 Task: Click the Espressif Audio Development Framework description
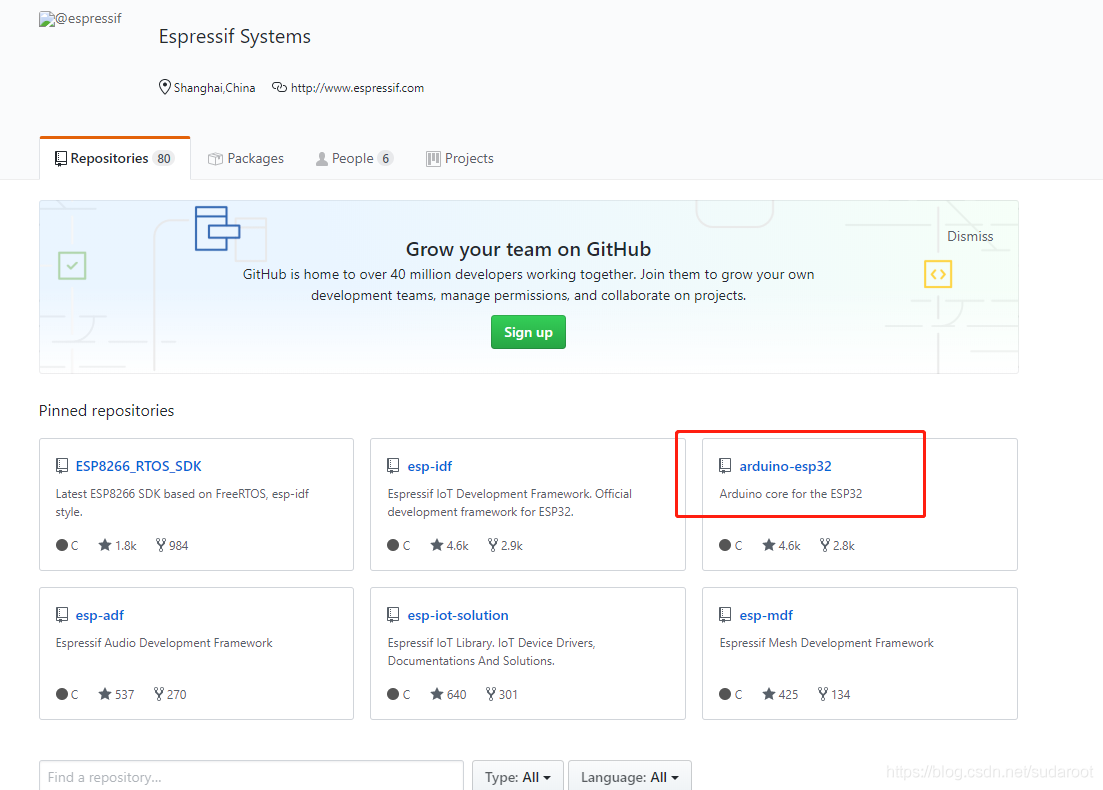164,643
